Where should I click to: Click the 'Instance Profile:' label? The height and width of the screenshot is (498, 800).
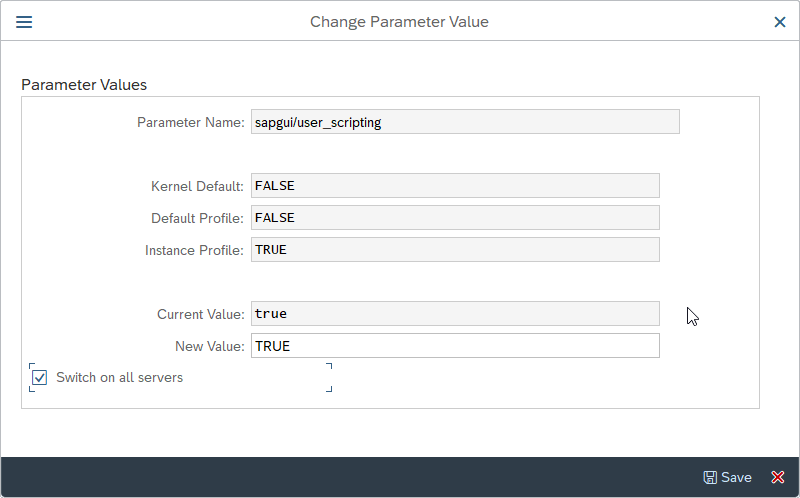[194, 251]
